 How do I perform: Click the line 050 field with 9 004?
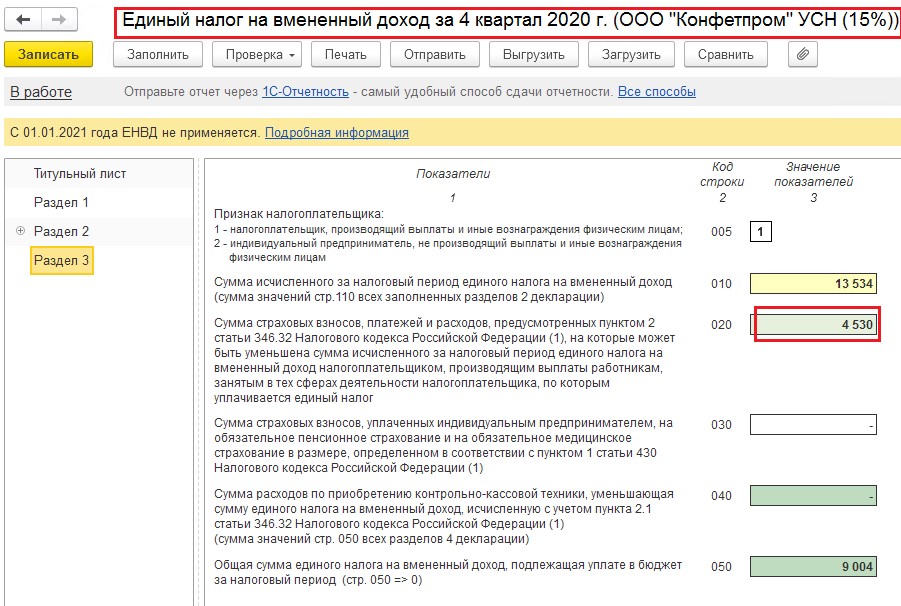pyautogui.click(x=813, y=566)
